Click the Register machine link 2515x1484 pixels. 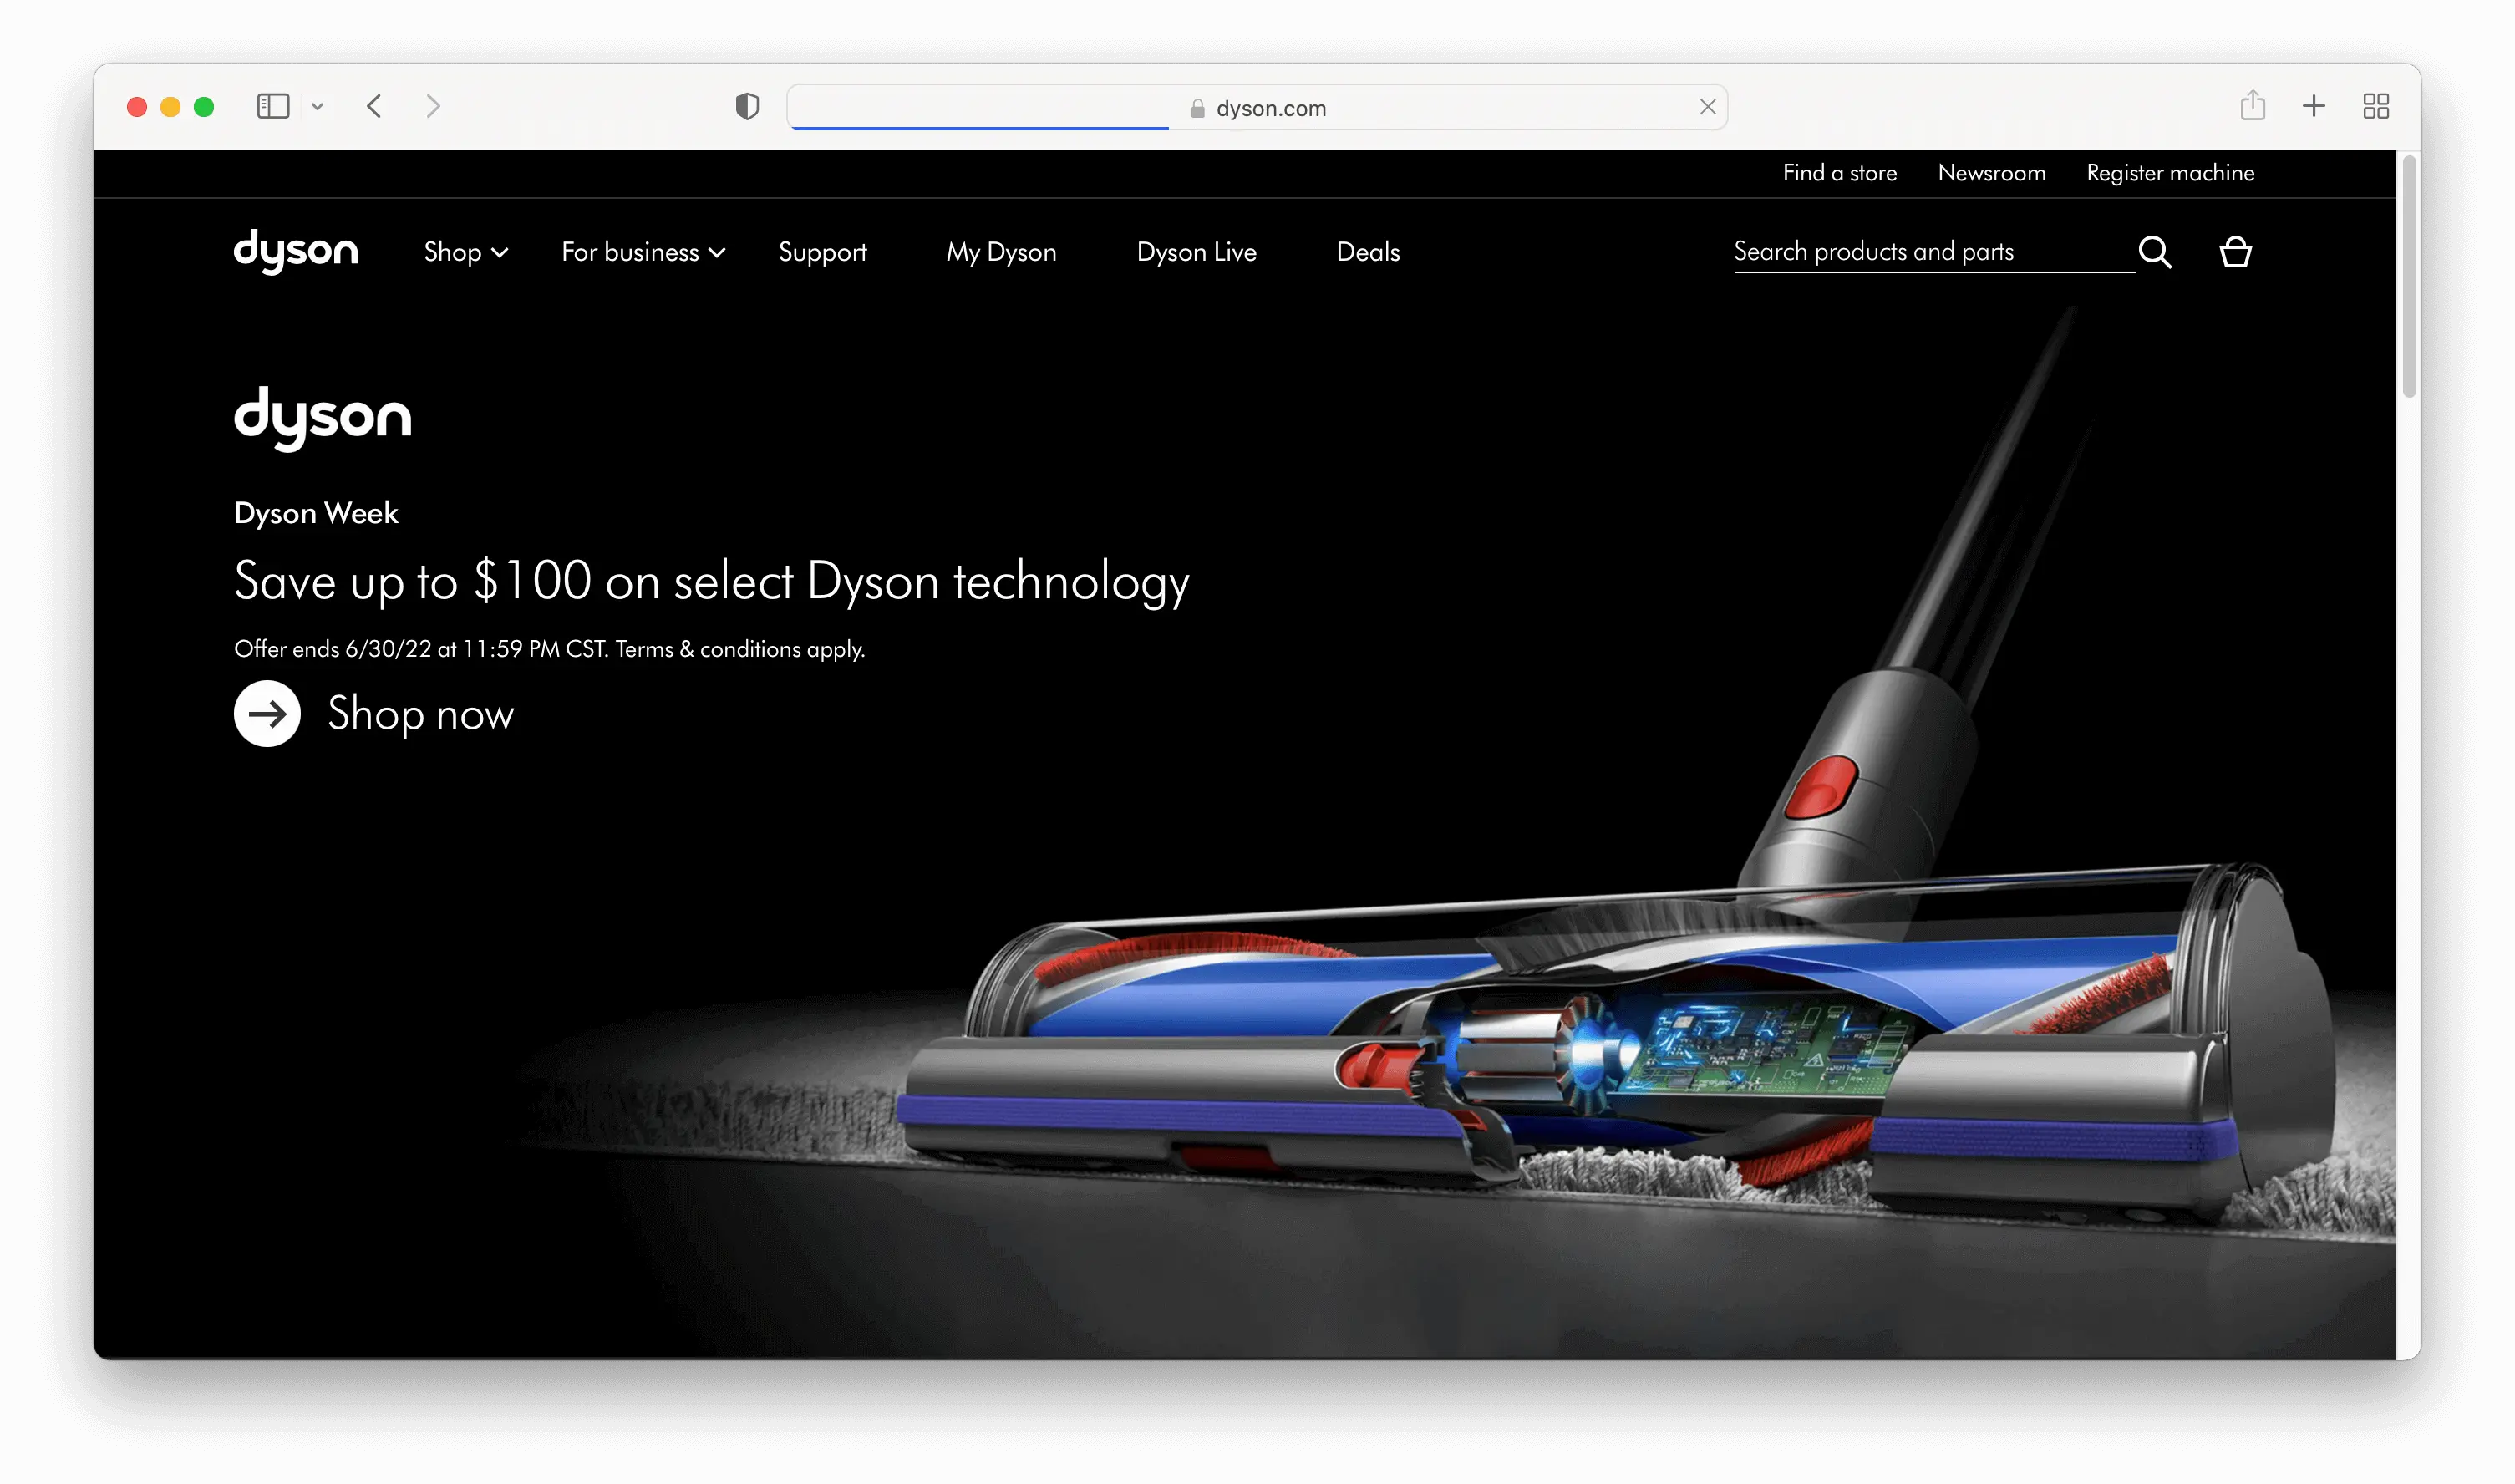[2169, 173]
